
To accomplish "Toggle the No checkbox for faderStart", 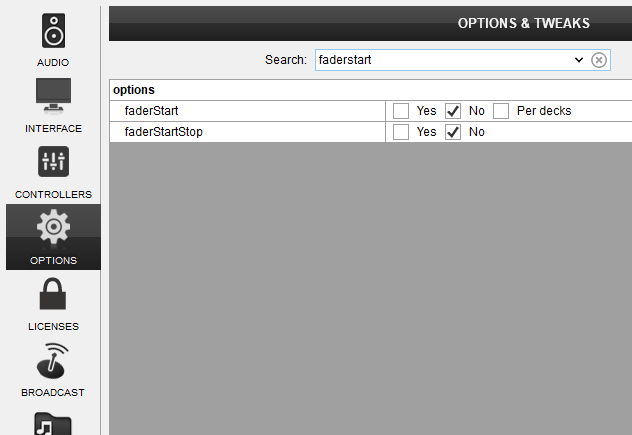I will pos(453,111).
